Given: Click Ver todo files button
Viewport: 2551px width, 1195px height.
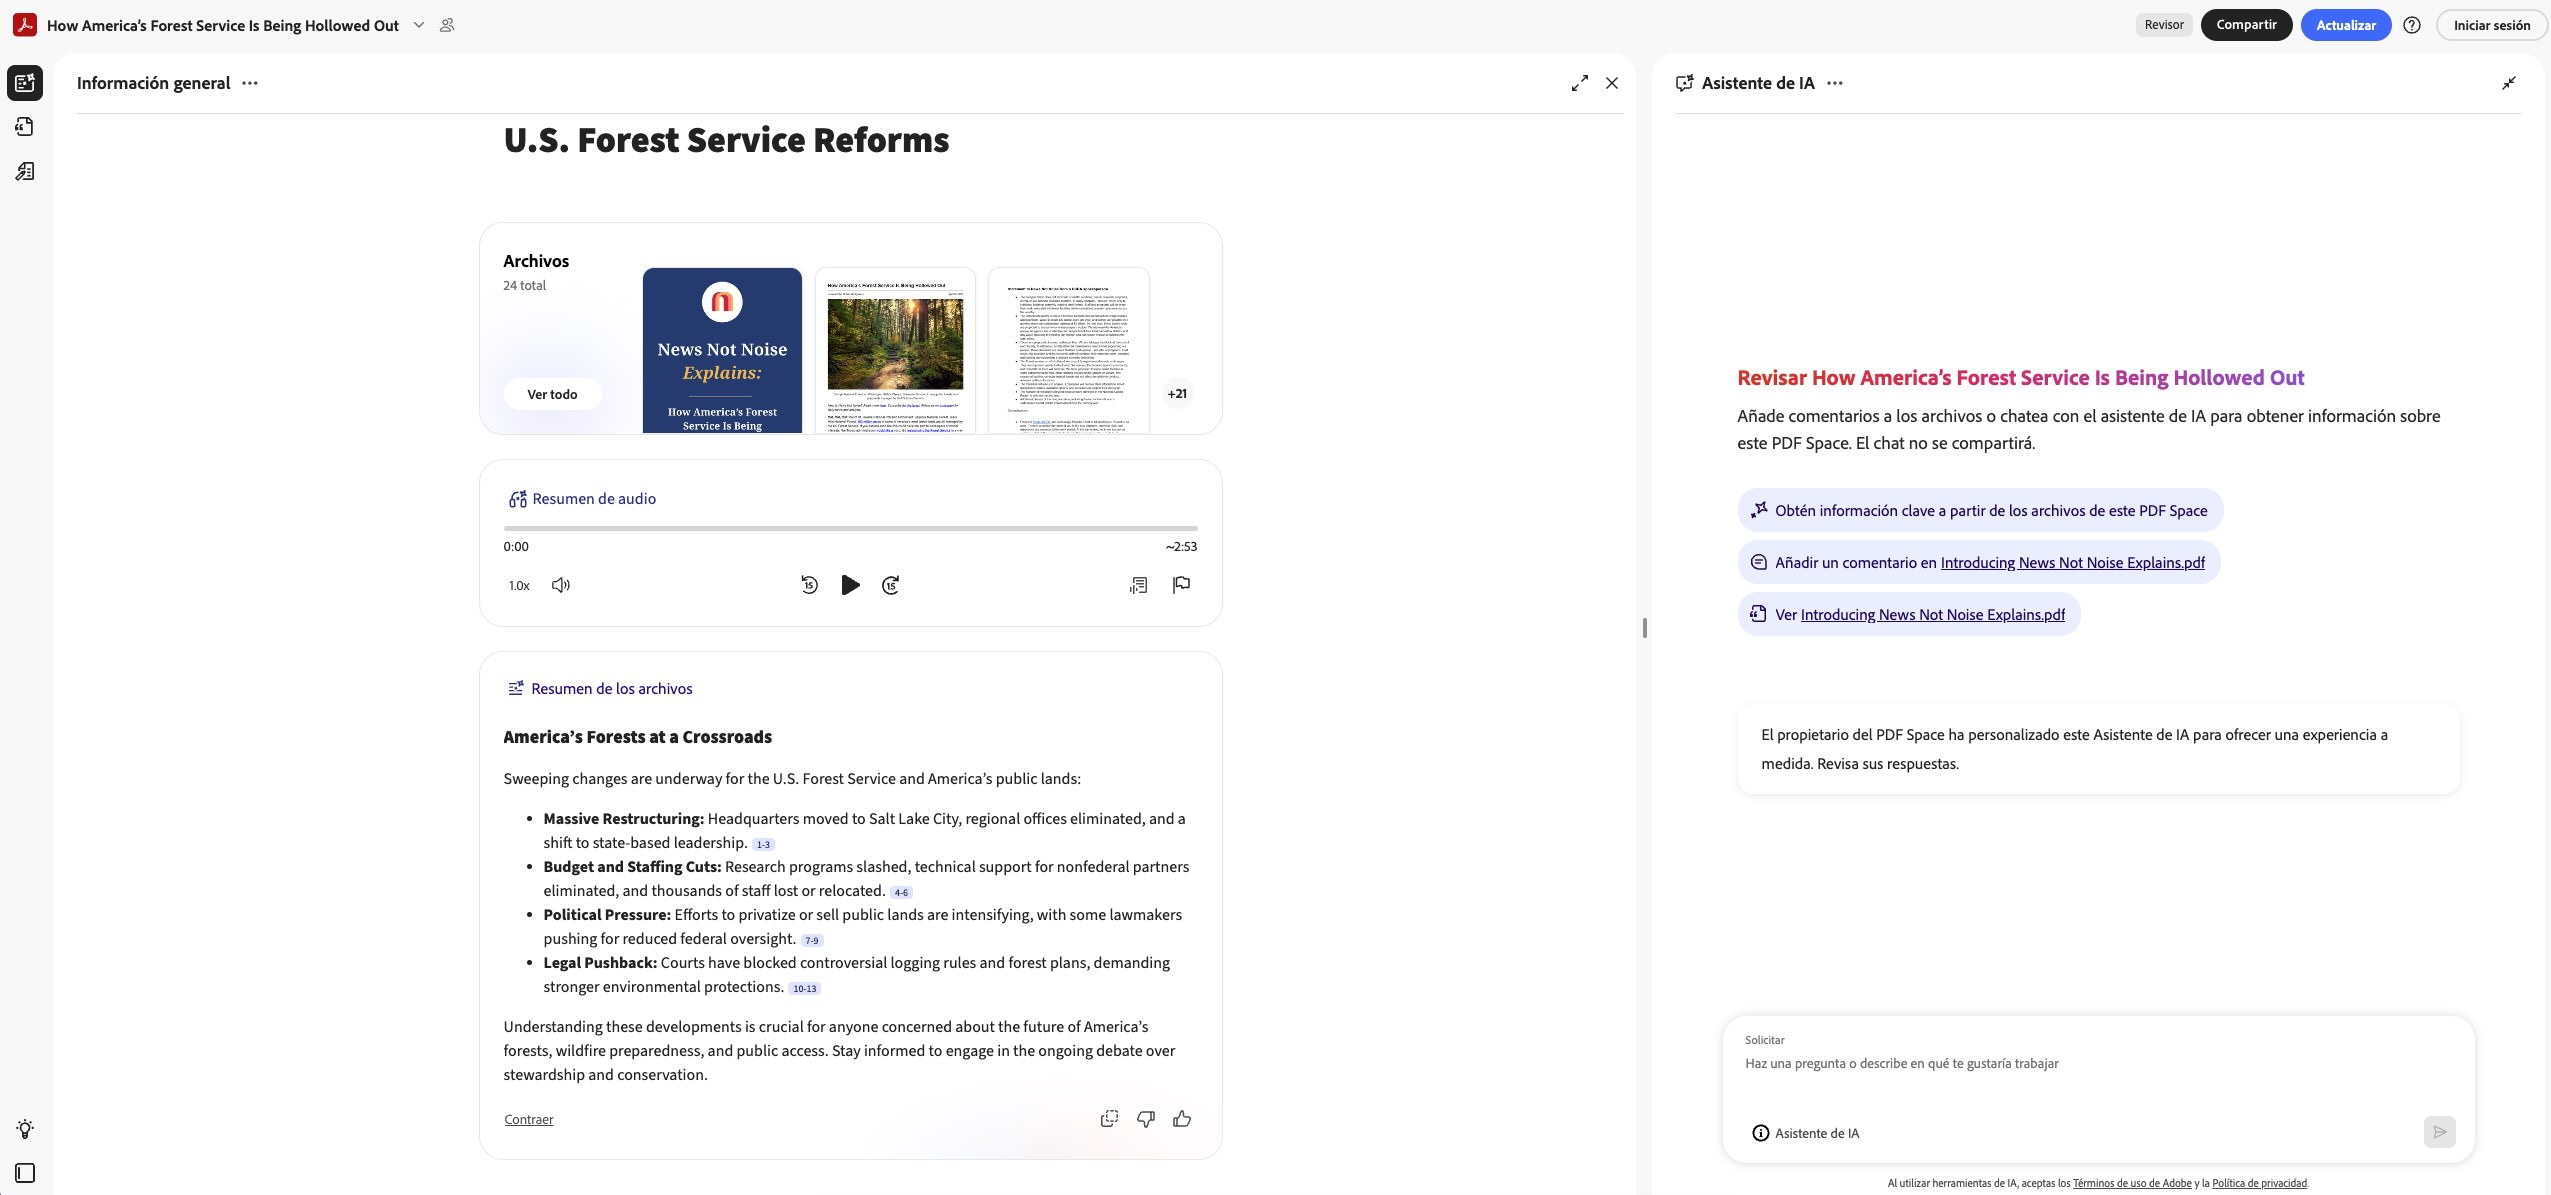Looking at the screenshot, I should (552, 394).
